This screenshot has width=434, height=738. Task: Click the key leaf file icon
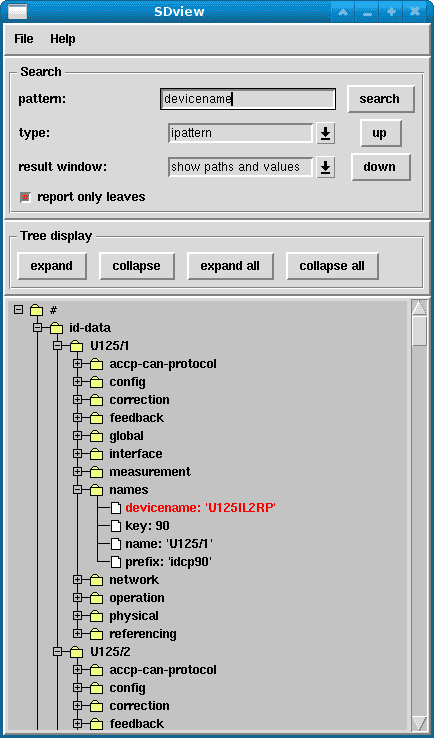click(116, 526)
